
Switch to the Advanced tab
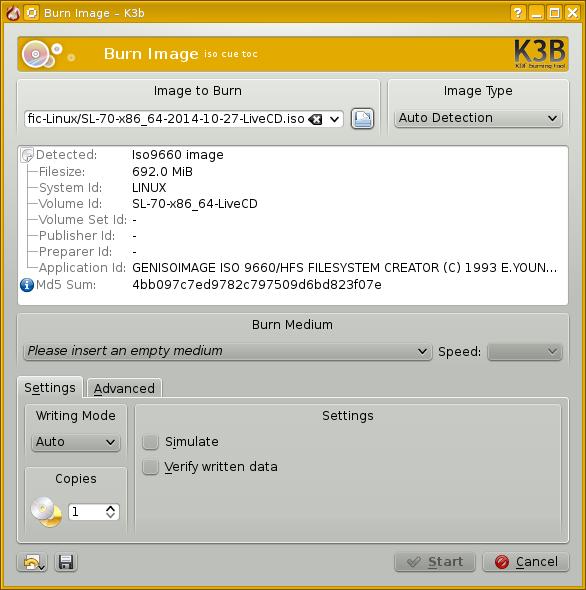(x=124, y=388)
